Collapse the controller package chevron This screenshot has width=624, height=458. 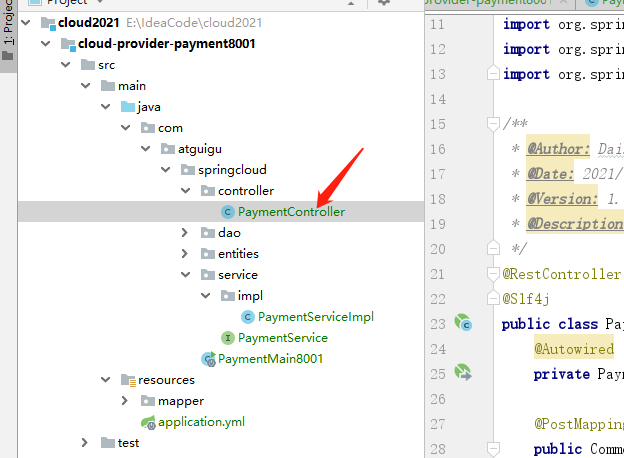[x=185, y=191]
